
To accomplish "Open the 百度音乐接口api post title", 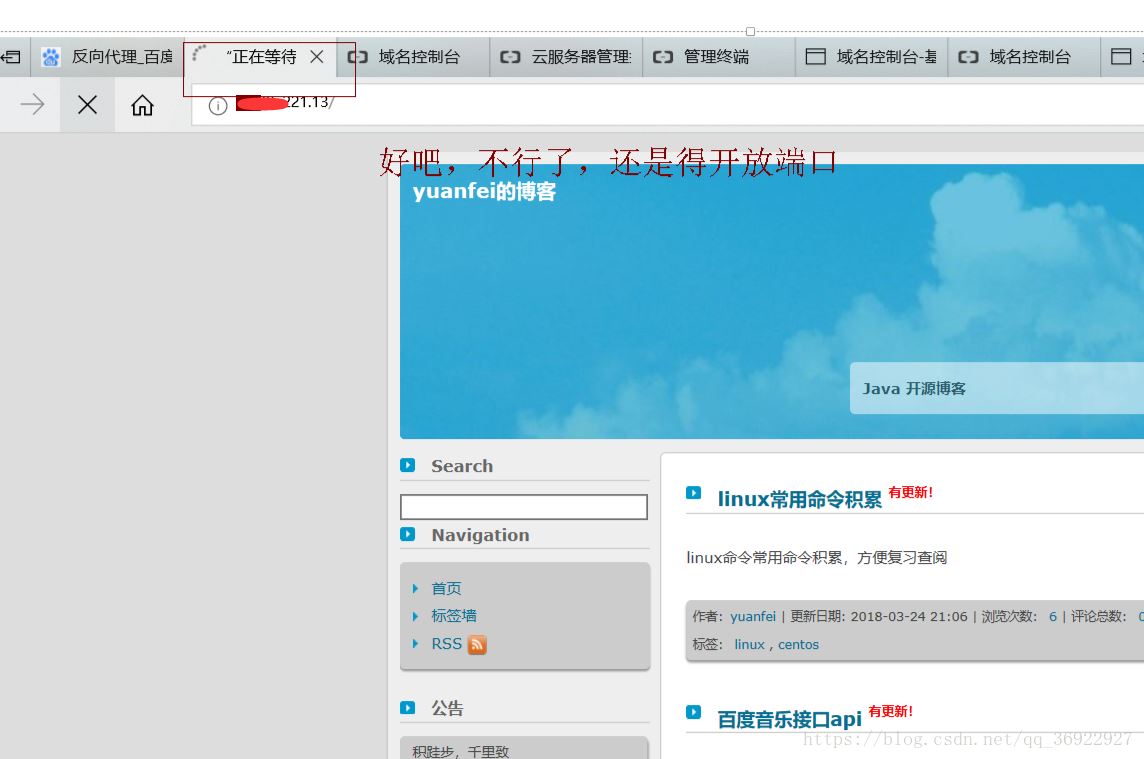I will click(789, 719).
